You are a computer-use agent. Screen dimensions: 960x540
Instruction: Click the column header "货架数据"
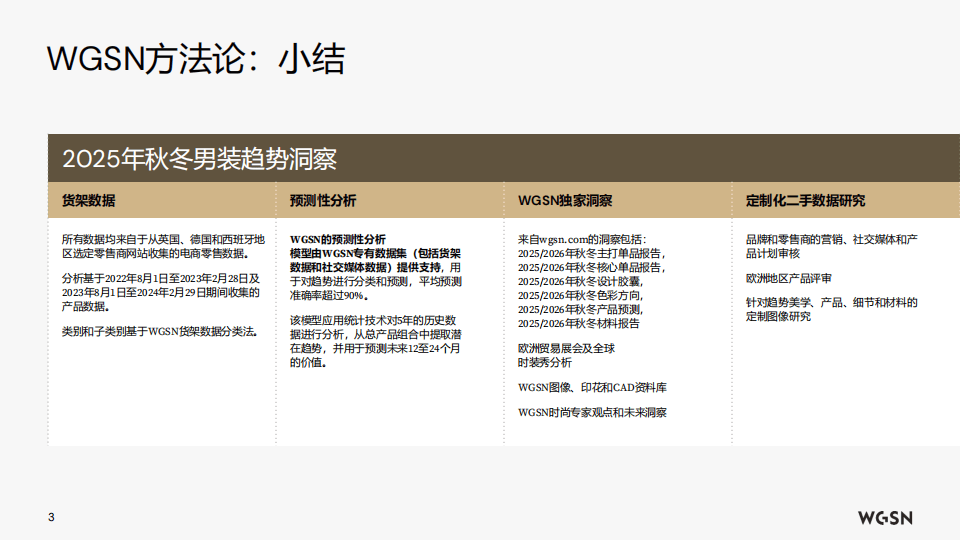coord(89,200)
